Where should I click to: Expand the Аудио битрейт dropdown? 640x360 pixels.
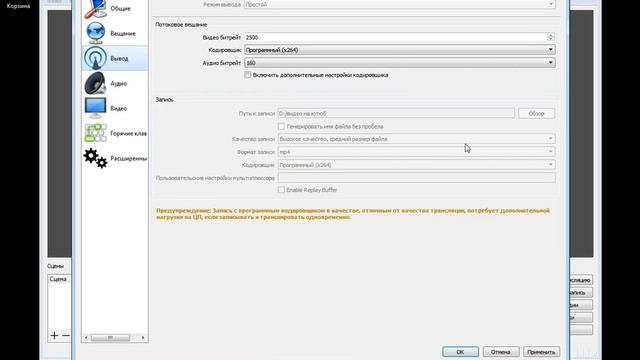pos(400,63)
